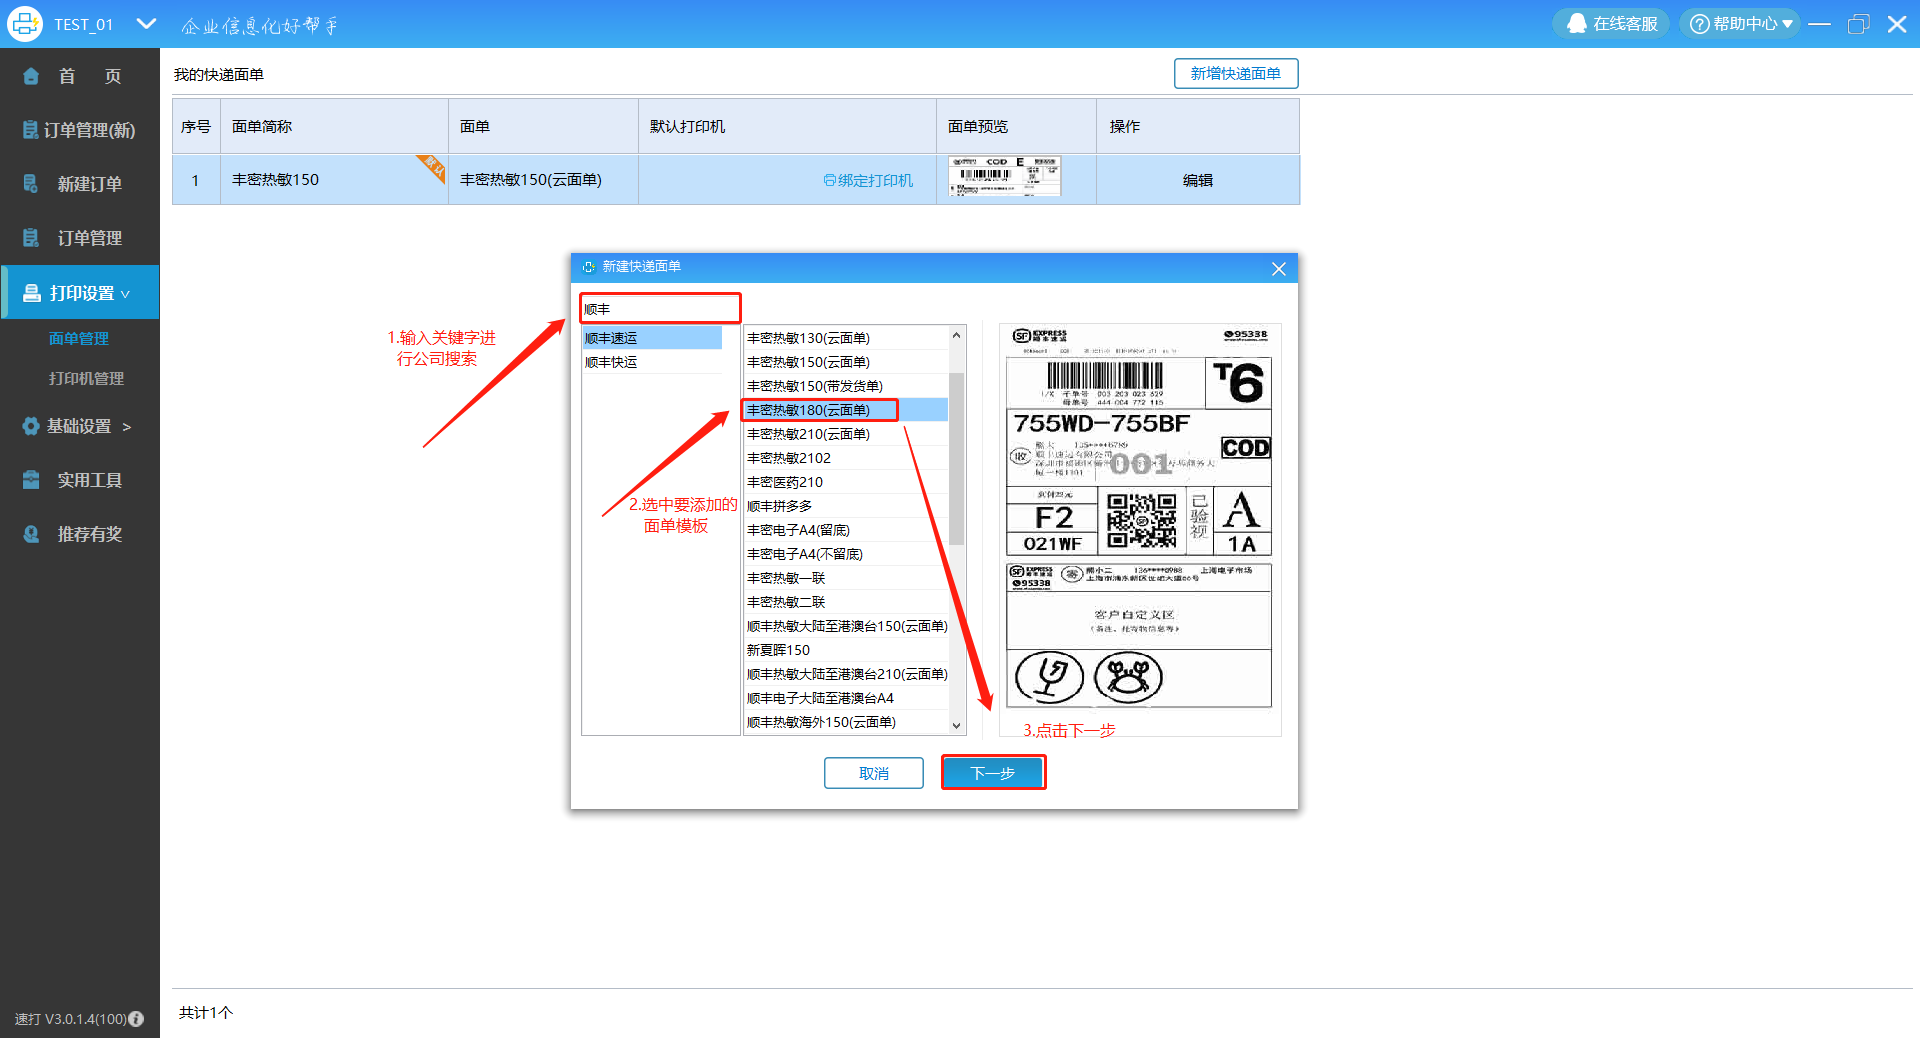Select 打印机管理 submenu item

(86, 379)
